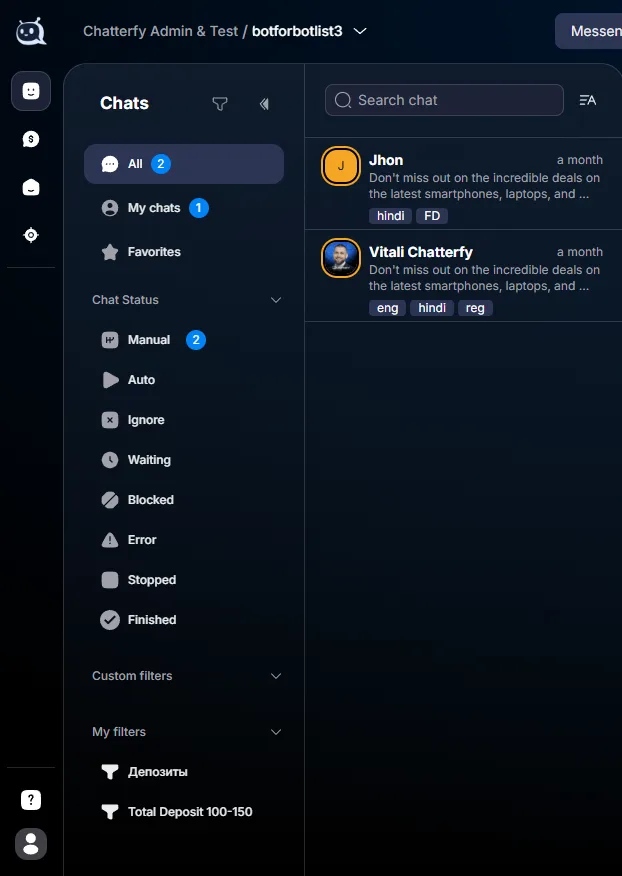Click the reg tag on Vitali's chat
Viewport: 622px width, 876px height.
pyautogui.click(x=475, y=308)
